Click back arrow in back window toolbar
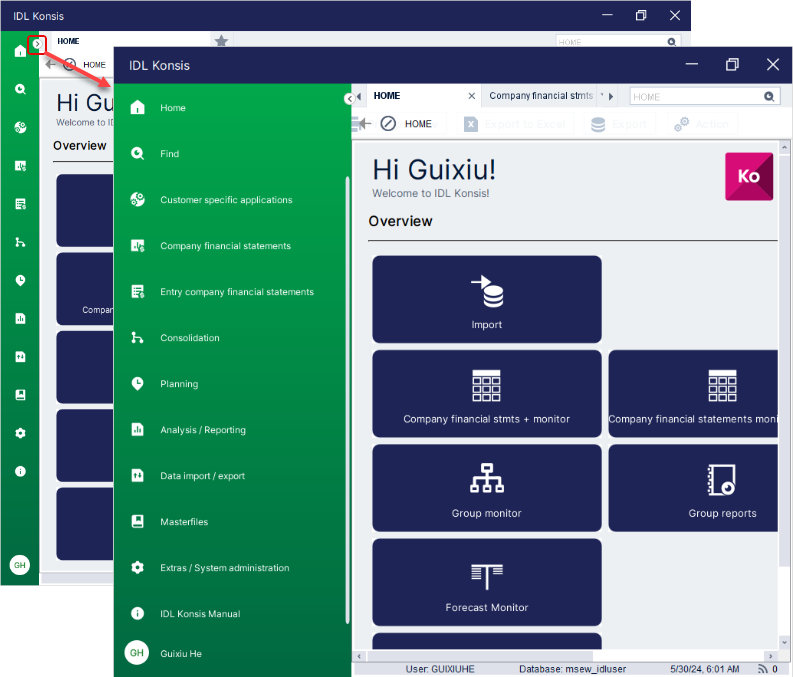Image resolution: width=793 pixels, height=677 pixels. pyautogui.click(x=50, y=64)
